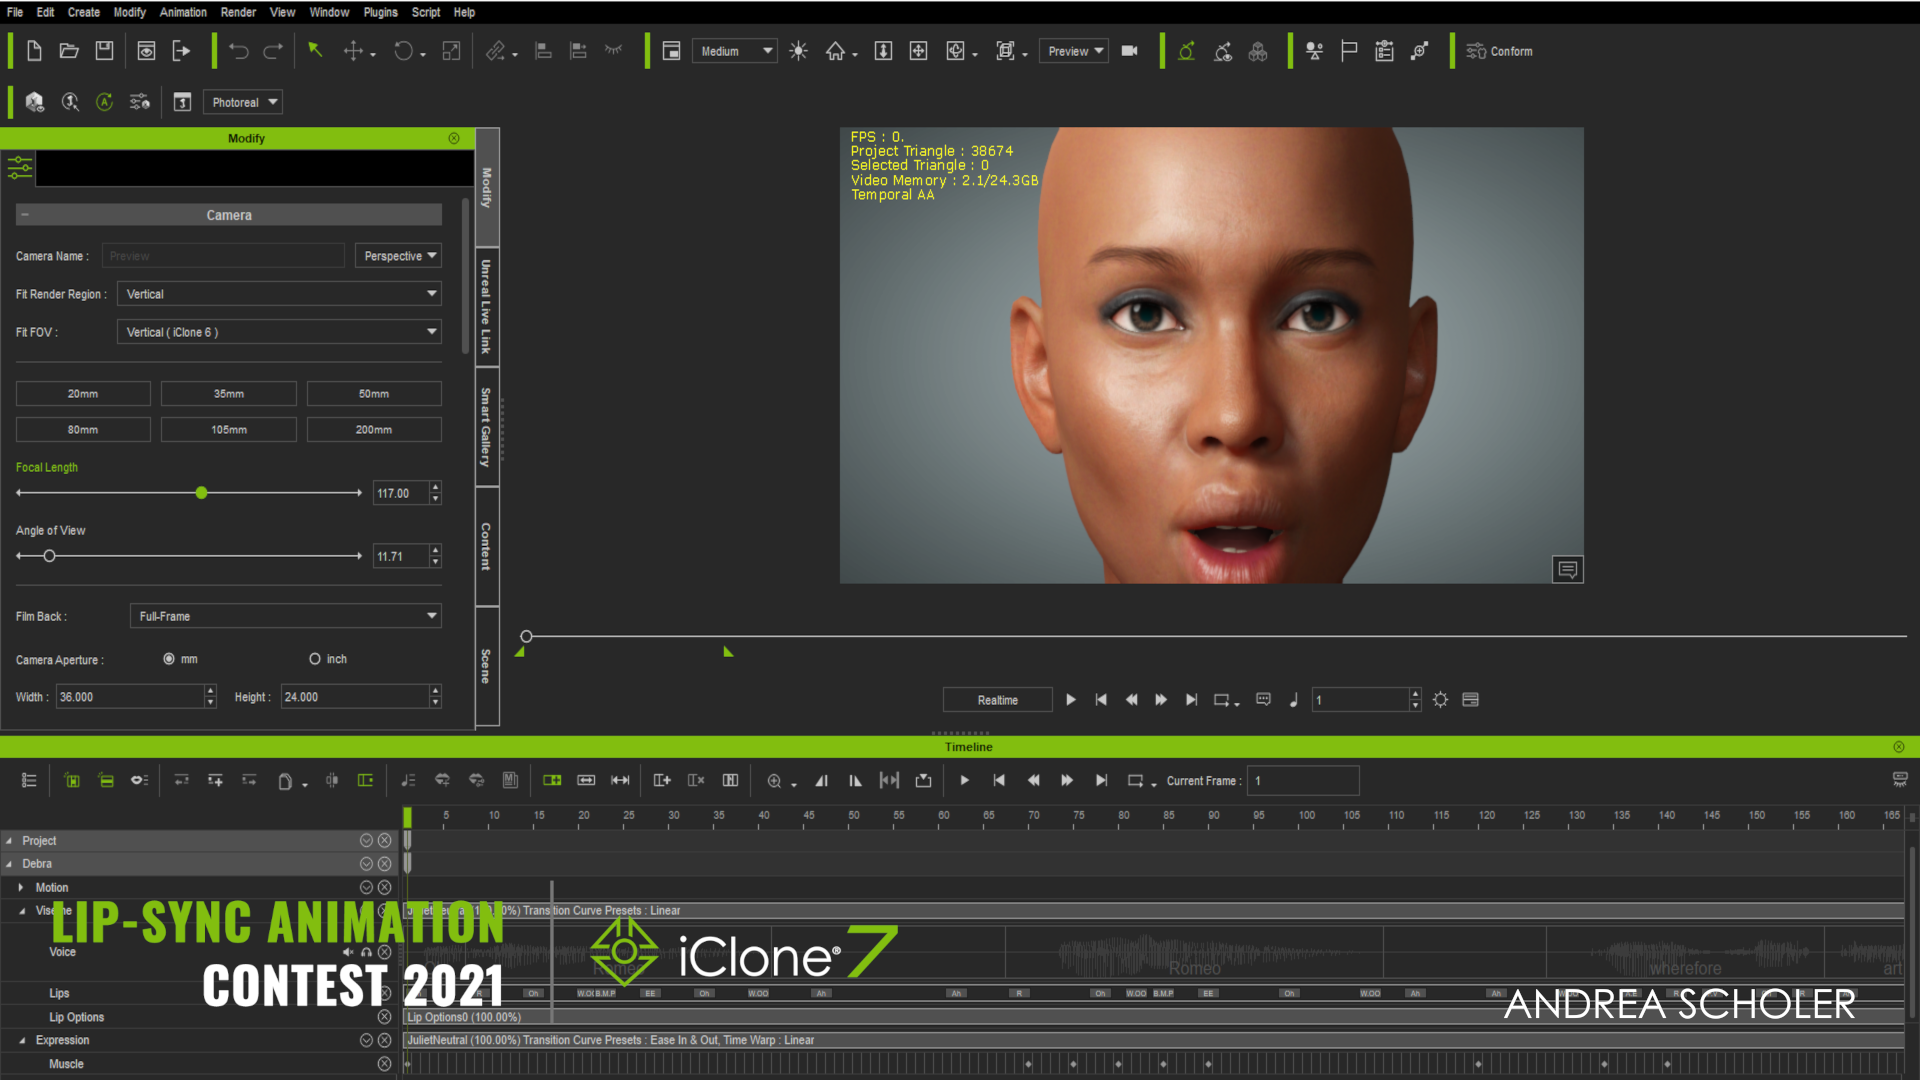Go to end frame under viewport
Image resolution: width=1920 pixels, height=1080 pixels.
1191,700
